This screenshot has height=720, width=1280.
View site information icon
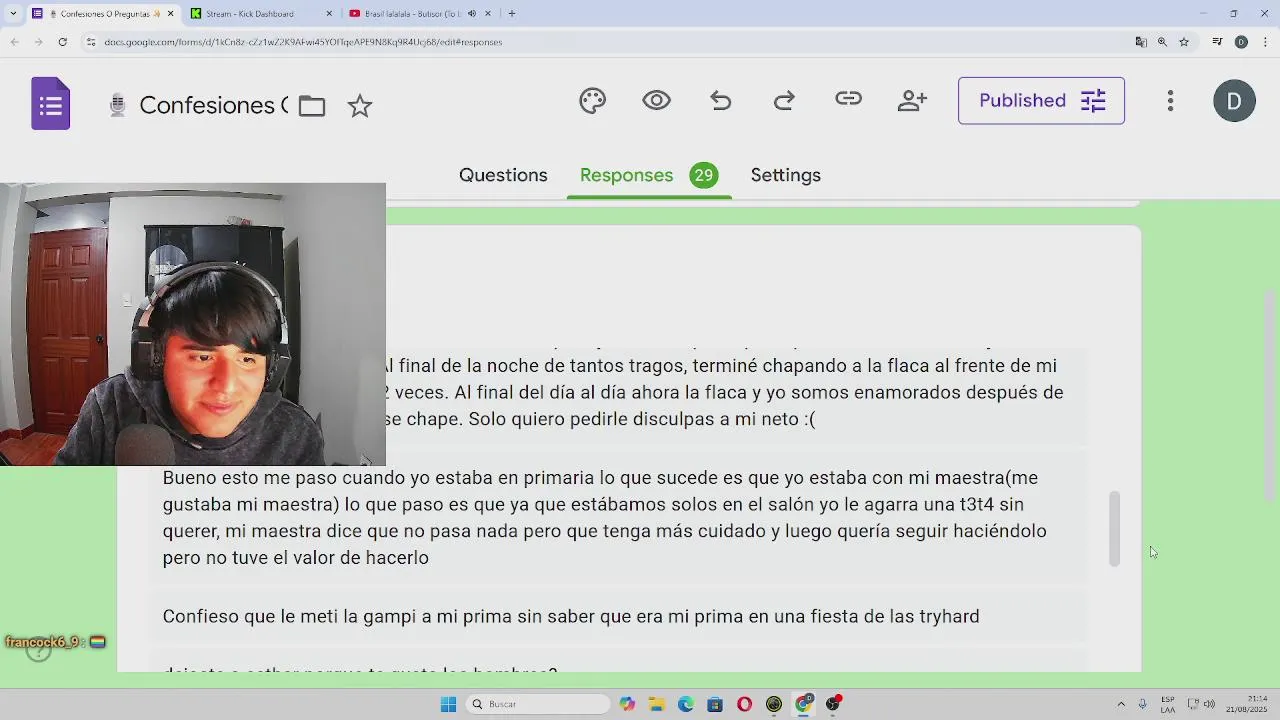[x=90, y=42]
